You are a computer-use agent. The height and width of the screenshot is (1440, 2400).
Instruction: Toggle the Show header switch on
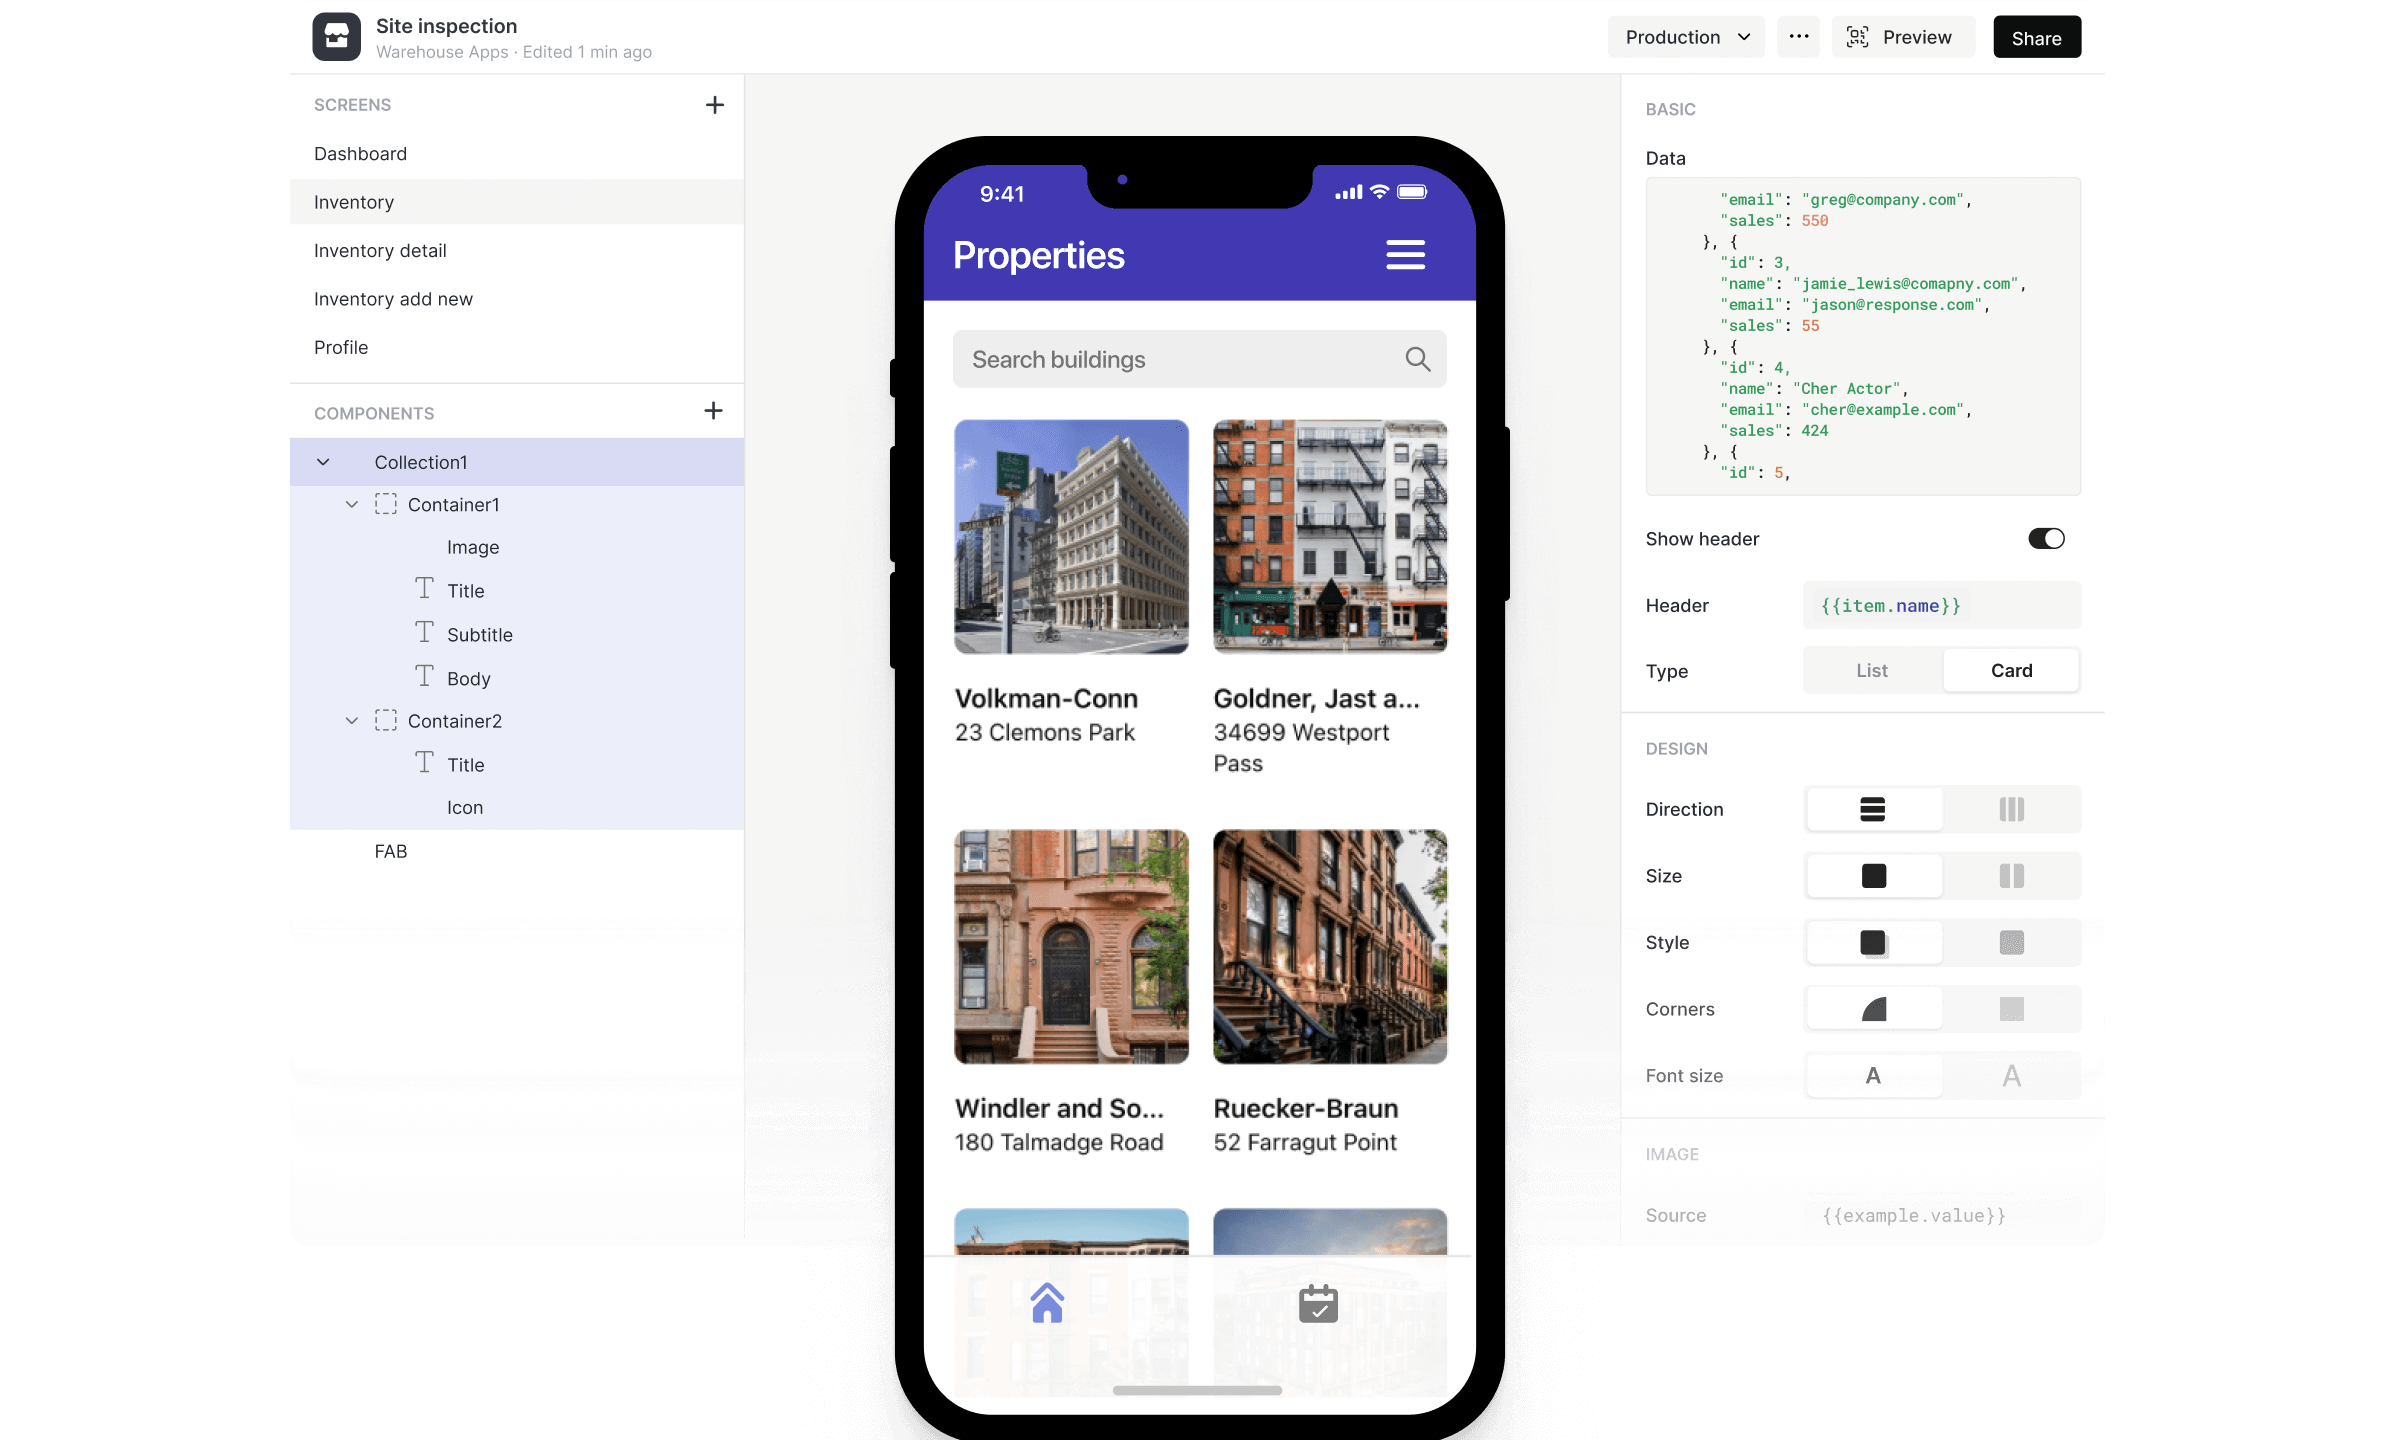point(2043,538)
